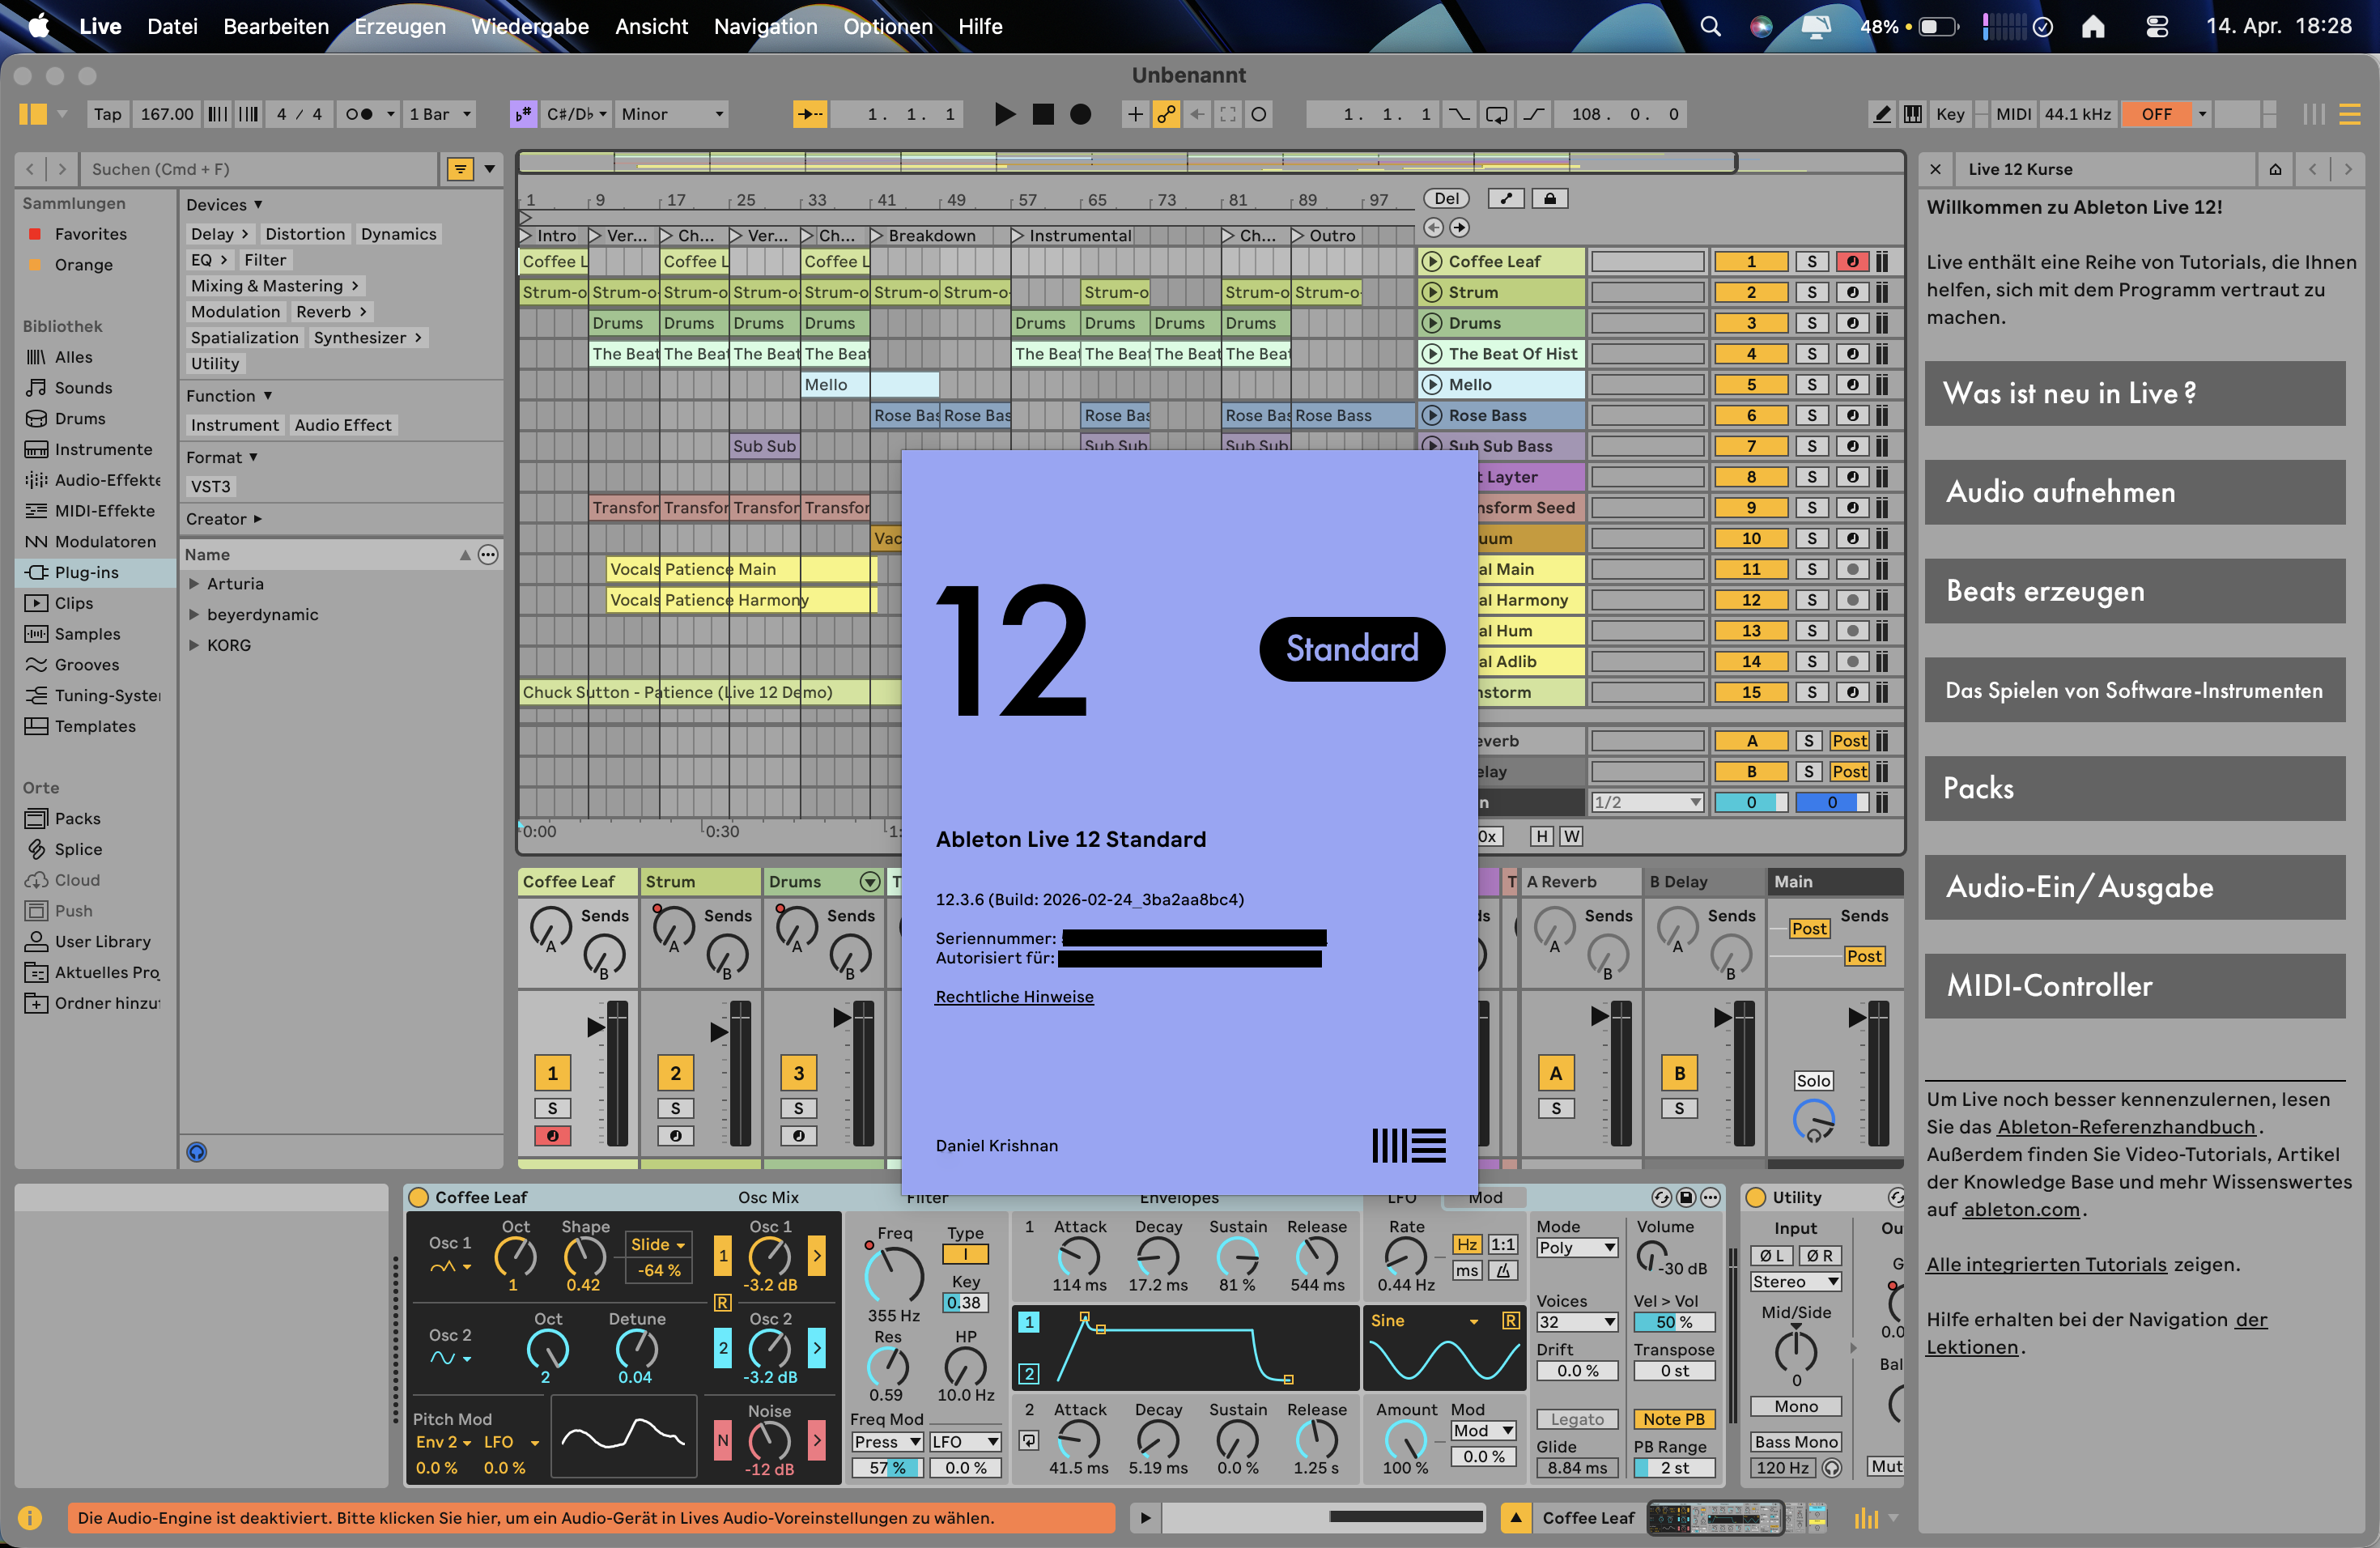
Task: Toggle the arrangement loop switch
Action: [1497, 114]
